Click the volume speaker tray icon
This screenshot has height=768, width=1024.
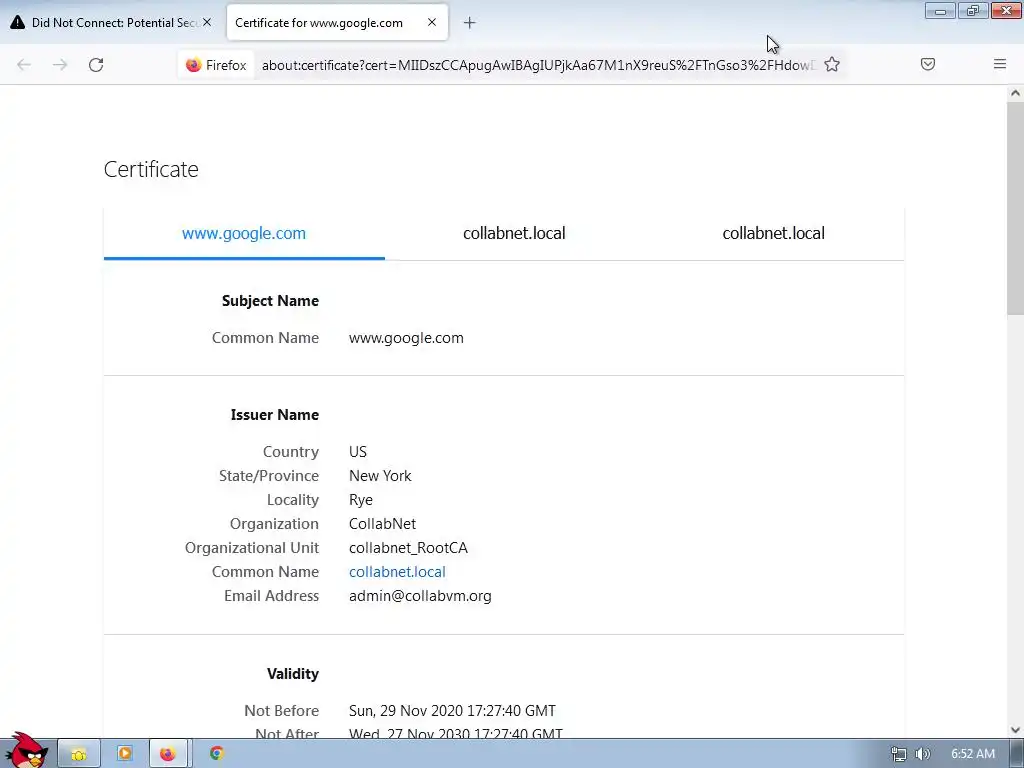pyautogui.click(x=922, y=754)
